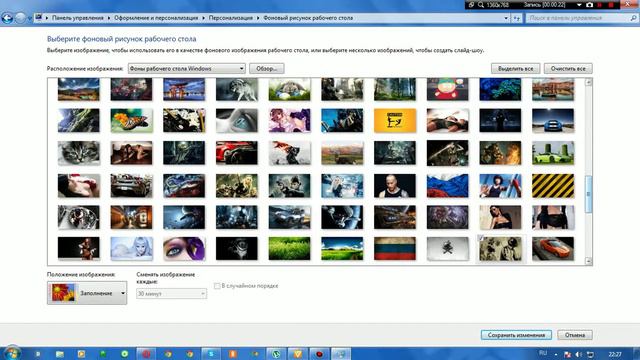Select the green sports car wallpaper
The height and width of the screenshot is (360, 640).
tap(553, 153)
